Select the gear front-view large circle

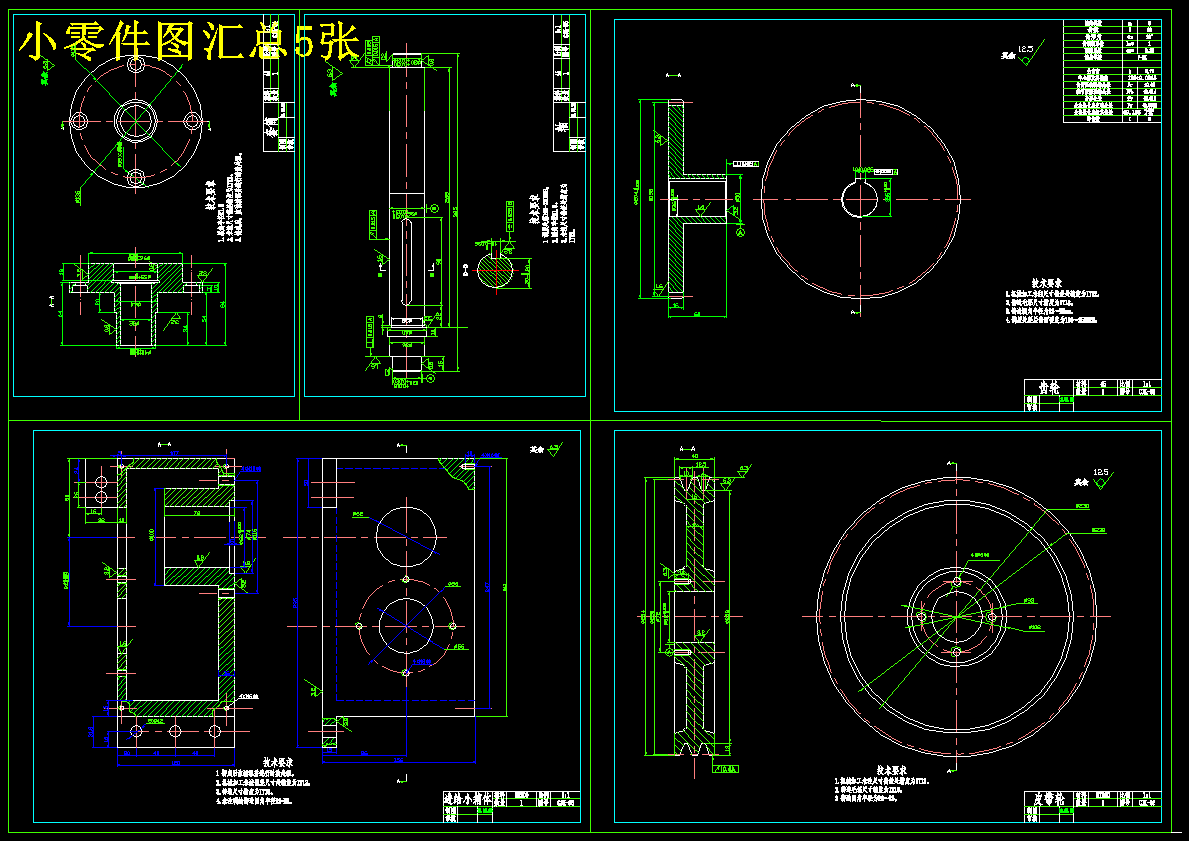[859, 199]
